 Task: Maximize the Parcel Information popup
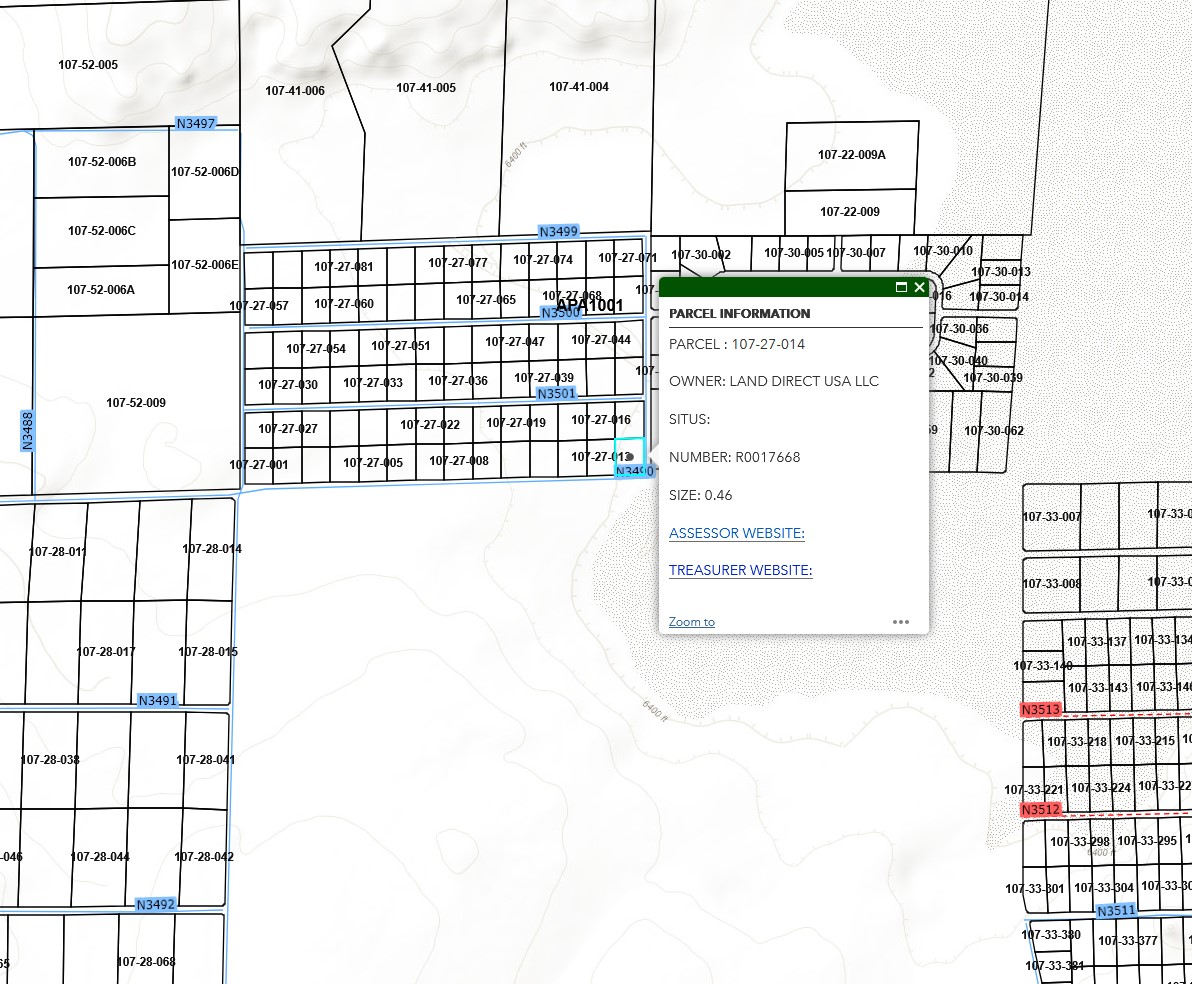(901, 287)
